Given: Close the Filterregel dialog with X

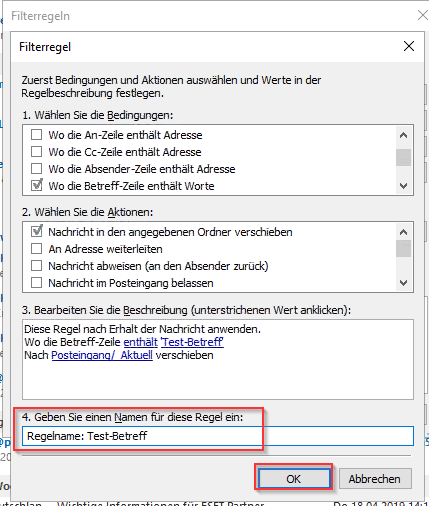Looking at the screenshot, I should click(409, 46).
